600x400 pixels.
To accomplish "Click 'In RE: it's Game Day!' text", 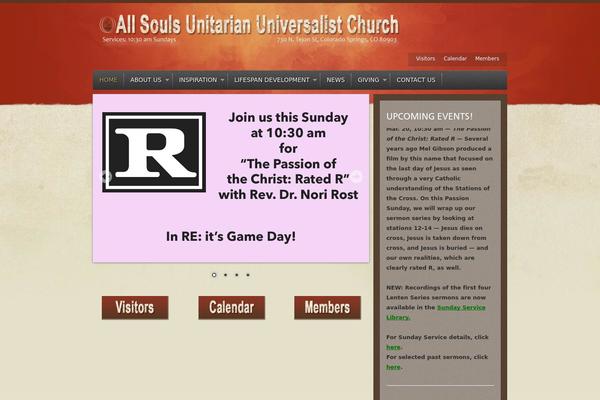I will 231,237.
